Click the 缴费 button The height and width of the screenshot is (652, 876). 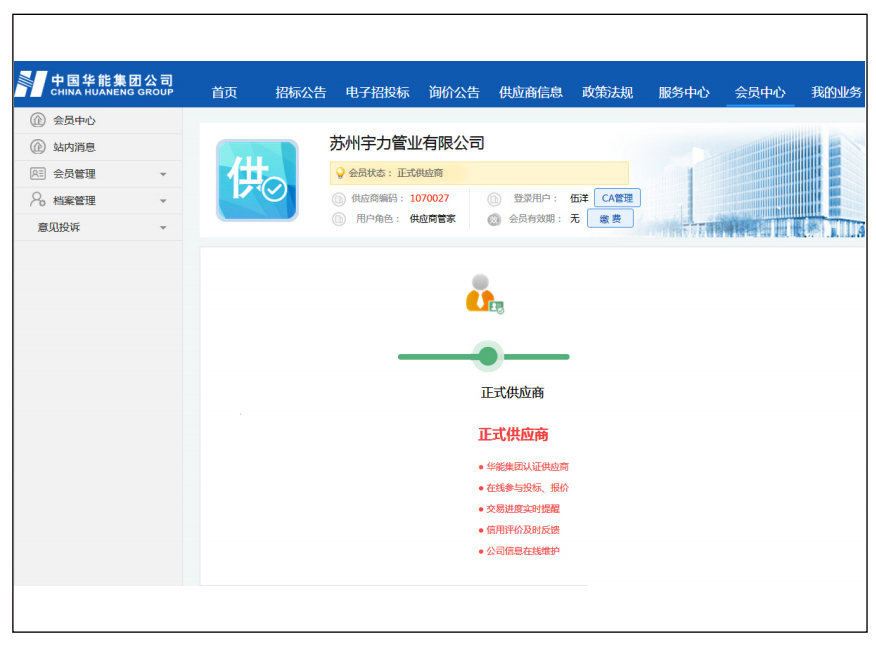point(610,218)
